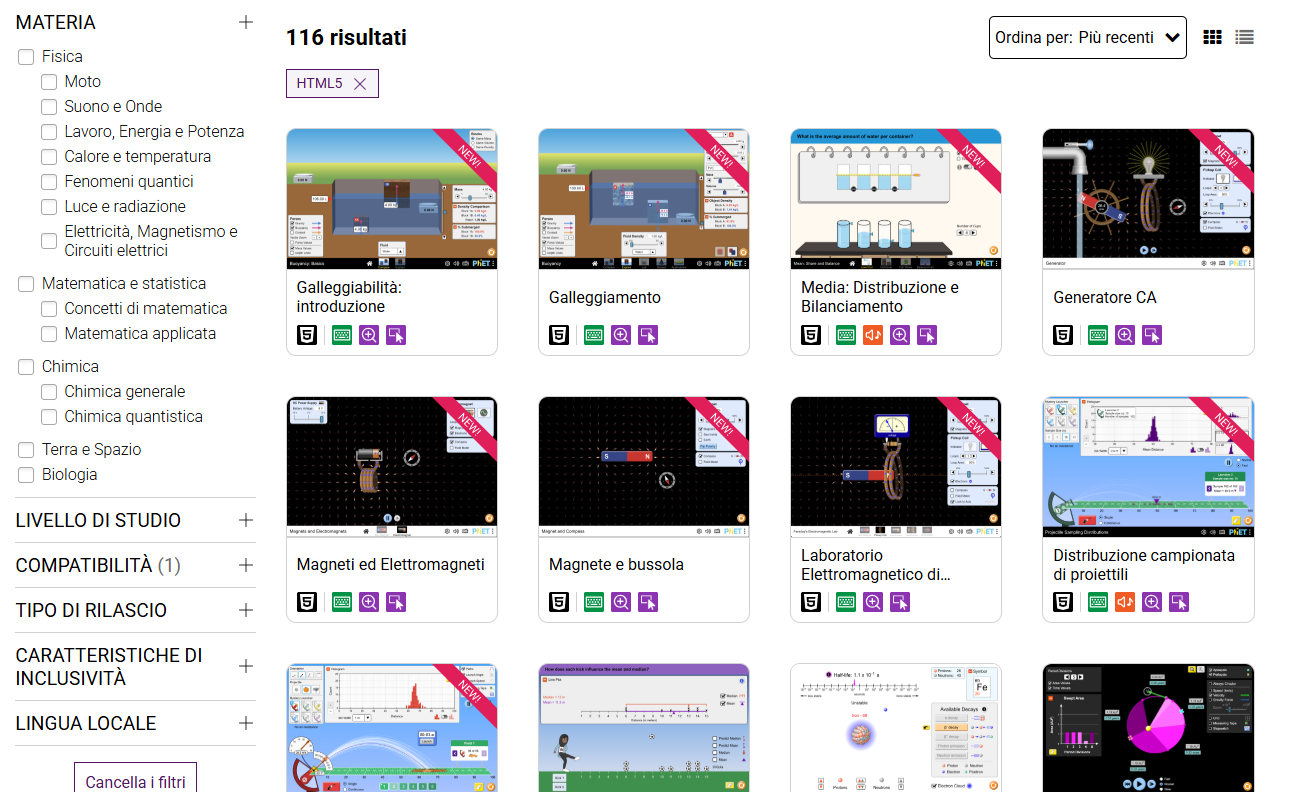Image resolution: width=1300 pixels, height=792 pixels.
Task: Open Media: Distribuzione e Bilanciamento title link
Action: coord(880,297)
